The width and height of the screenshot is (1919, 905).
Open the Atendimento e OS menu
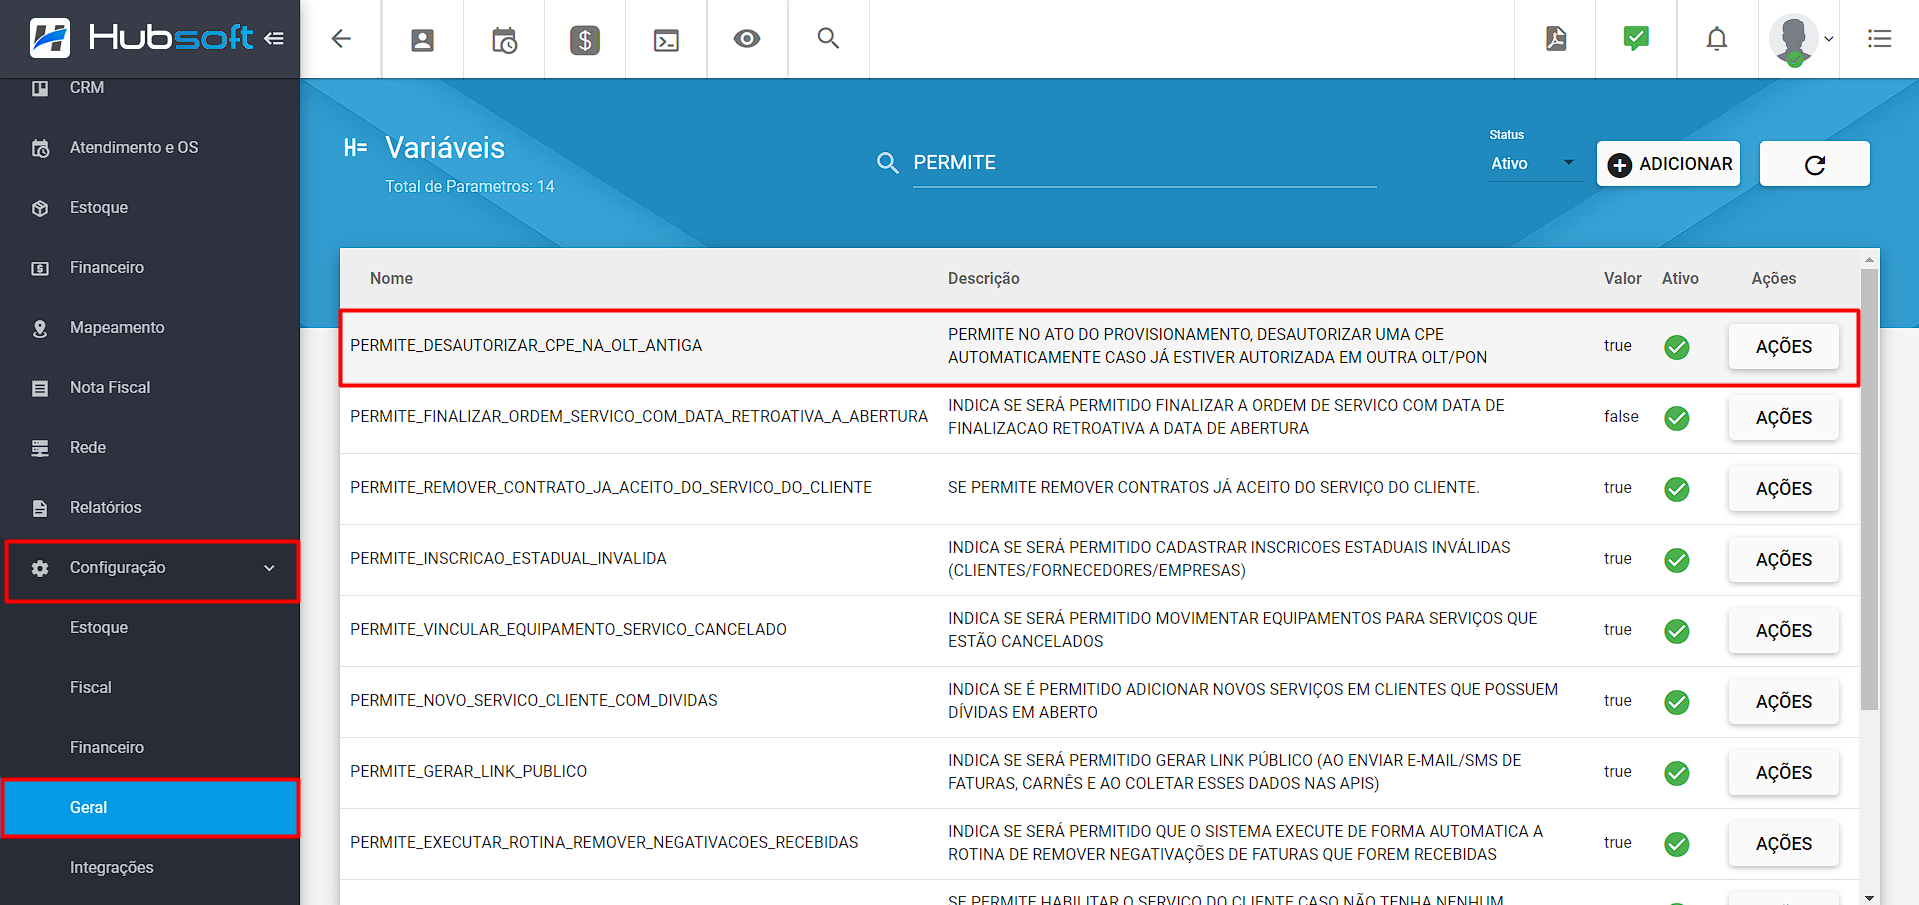pos(150,148)
